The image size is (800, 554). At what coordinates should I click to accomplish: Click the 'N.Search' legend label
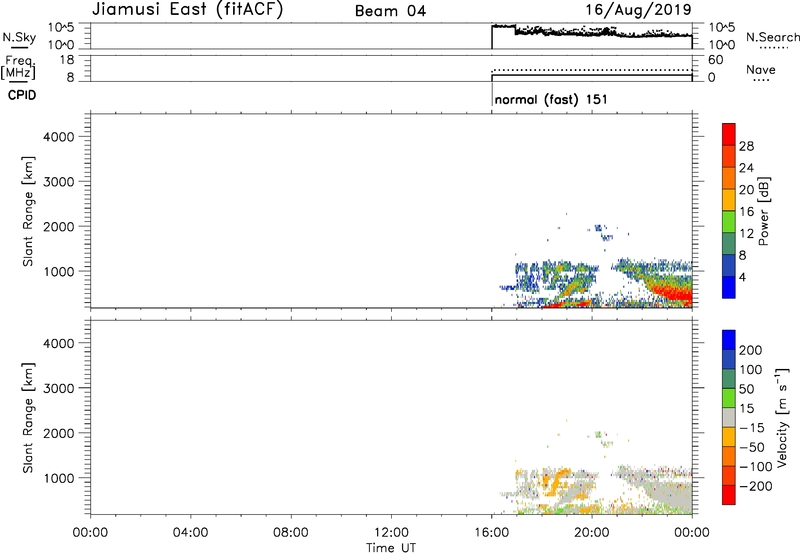pos(772,37)
